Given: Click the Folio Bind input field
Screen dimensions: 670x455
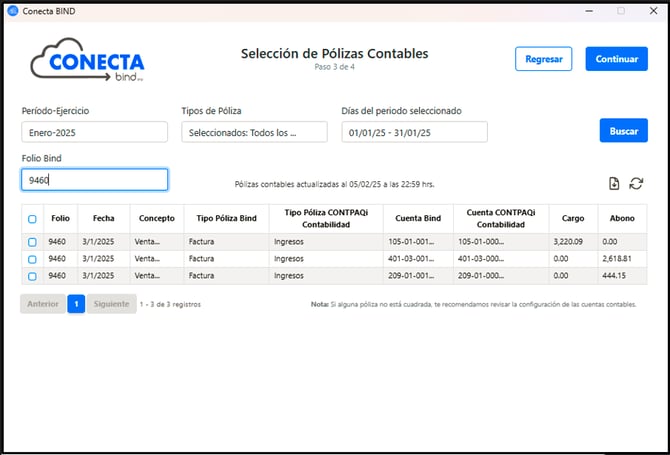Looking at the screenshot, I should click(94, 180).
